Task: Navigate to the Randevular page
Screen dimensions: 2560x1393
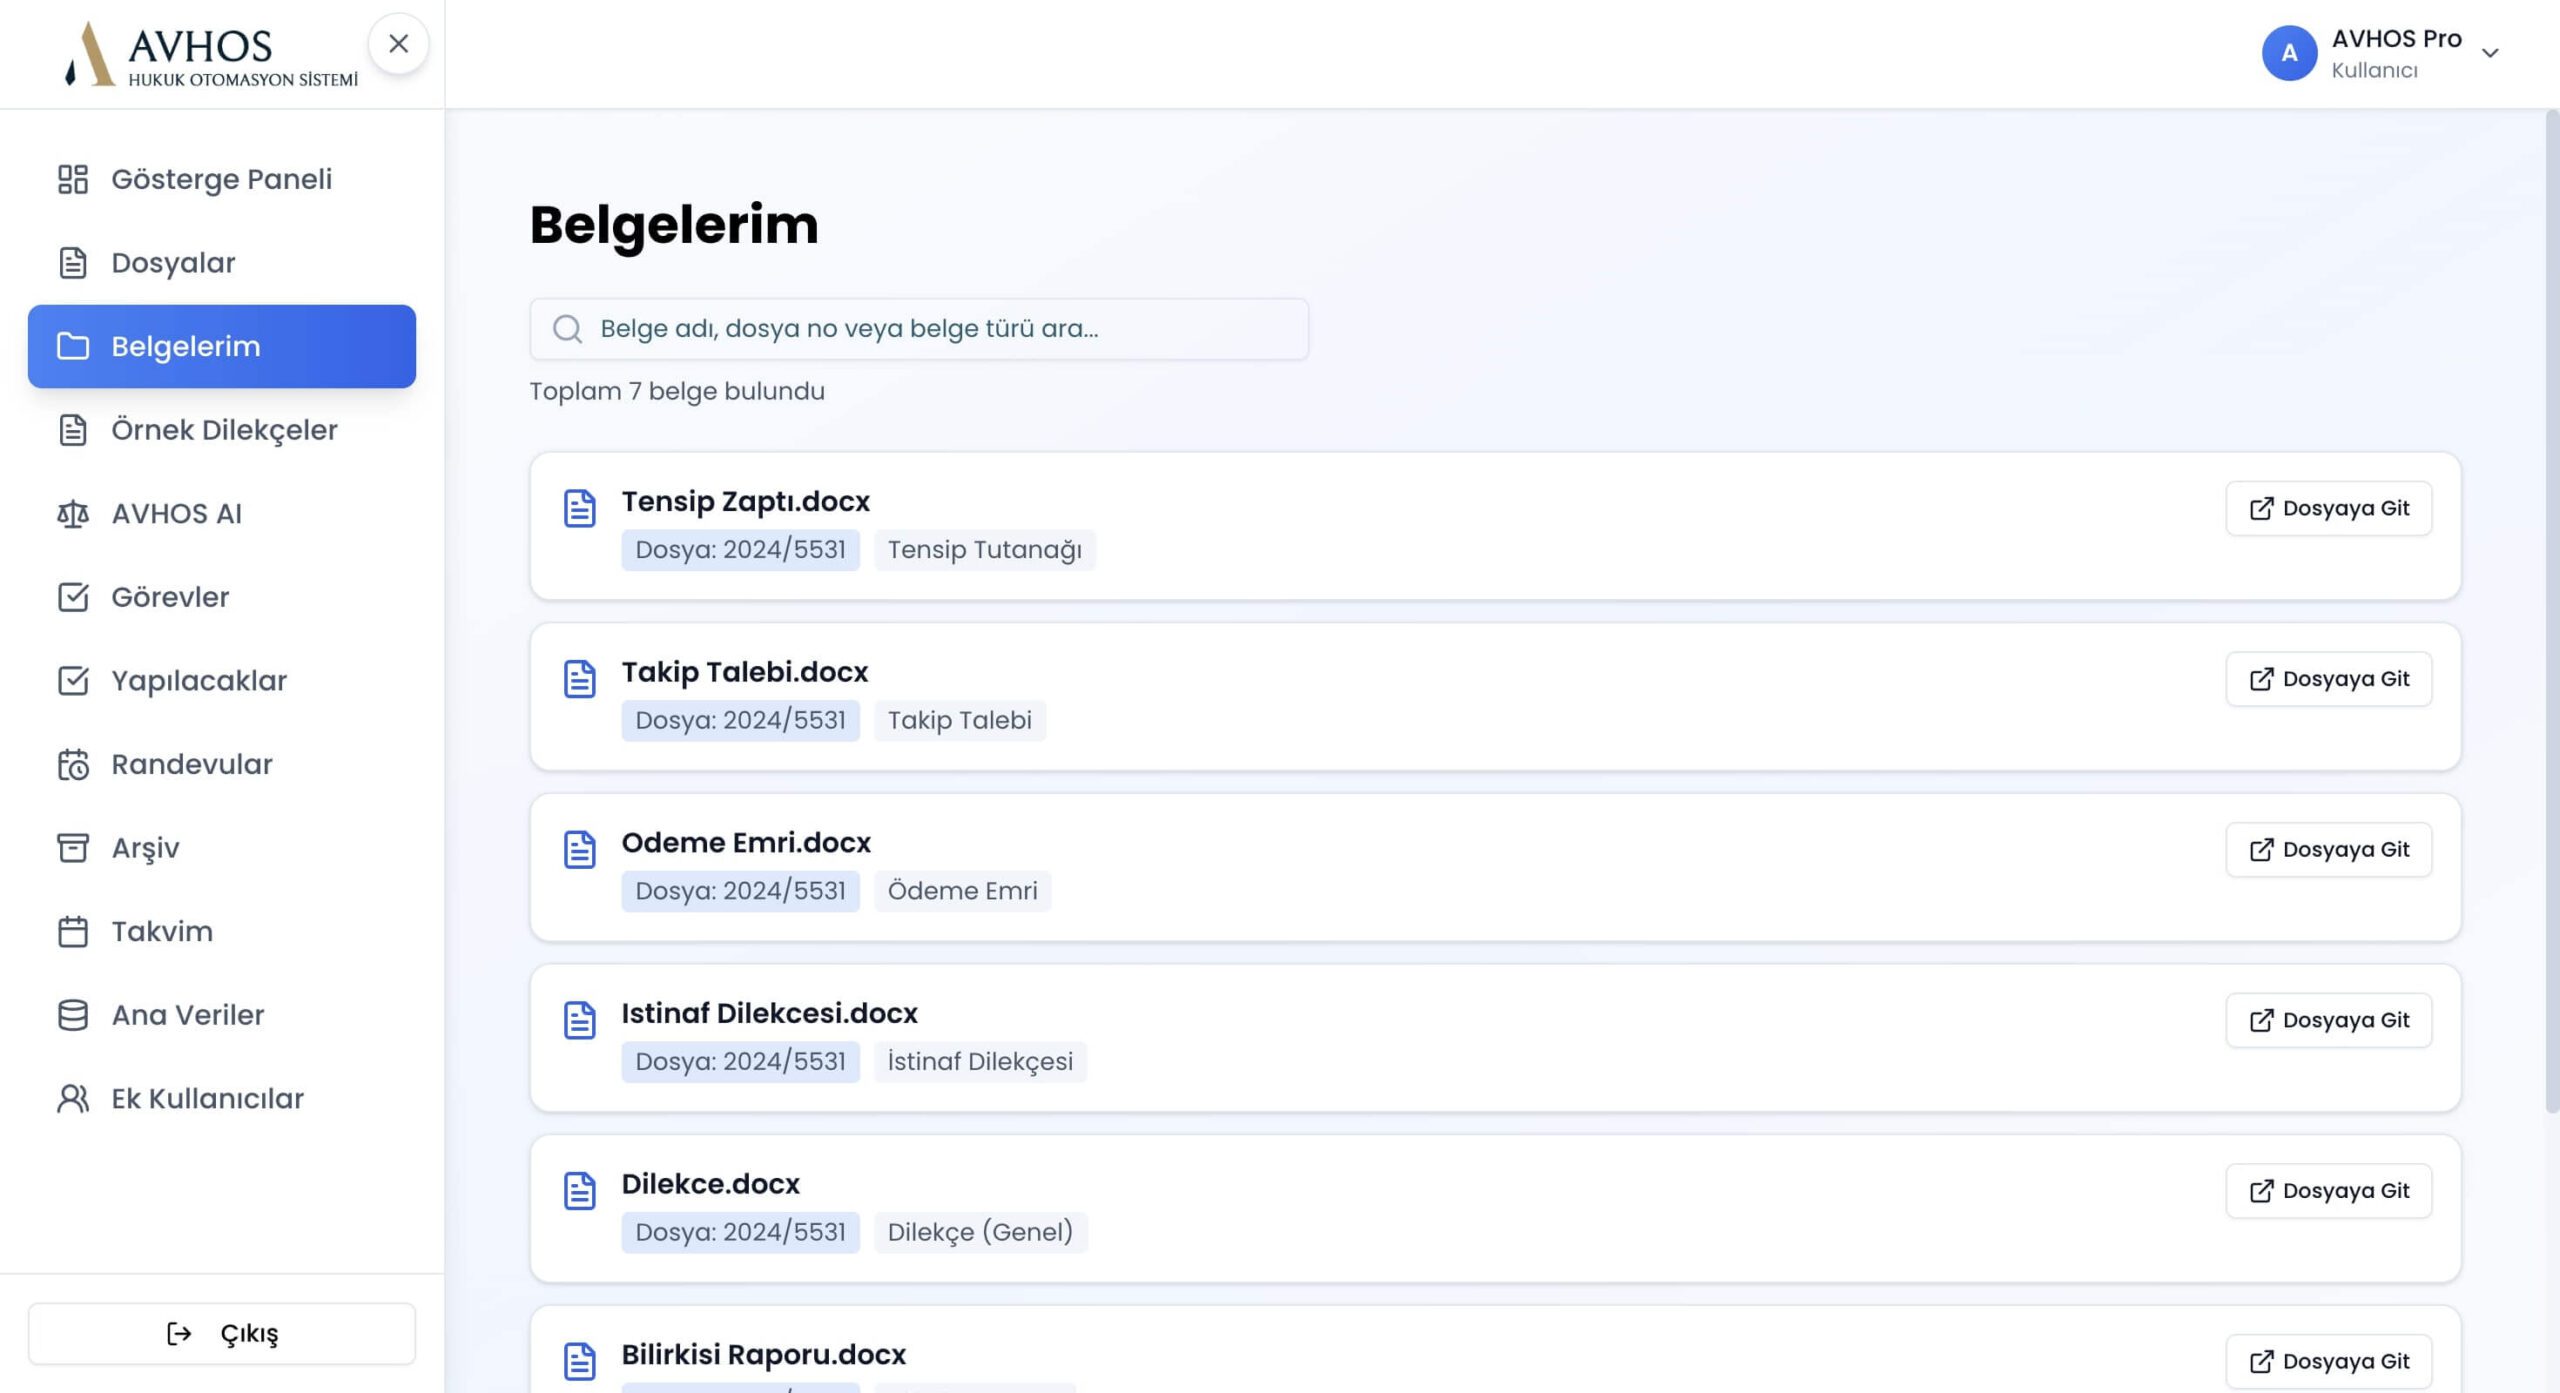Action: click(x=191, y=764)
